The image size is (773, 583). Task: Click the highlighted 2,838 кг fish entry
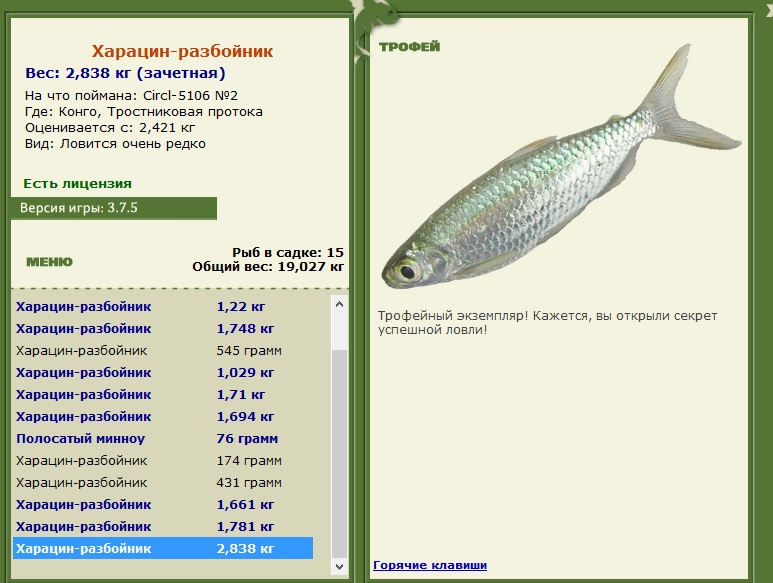[x=163, y=549]
